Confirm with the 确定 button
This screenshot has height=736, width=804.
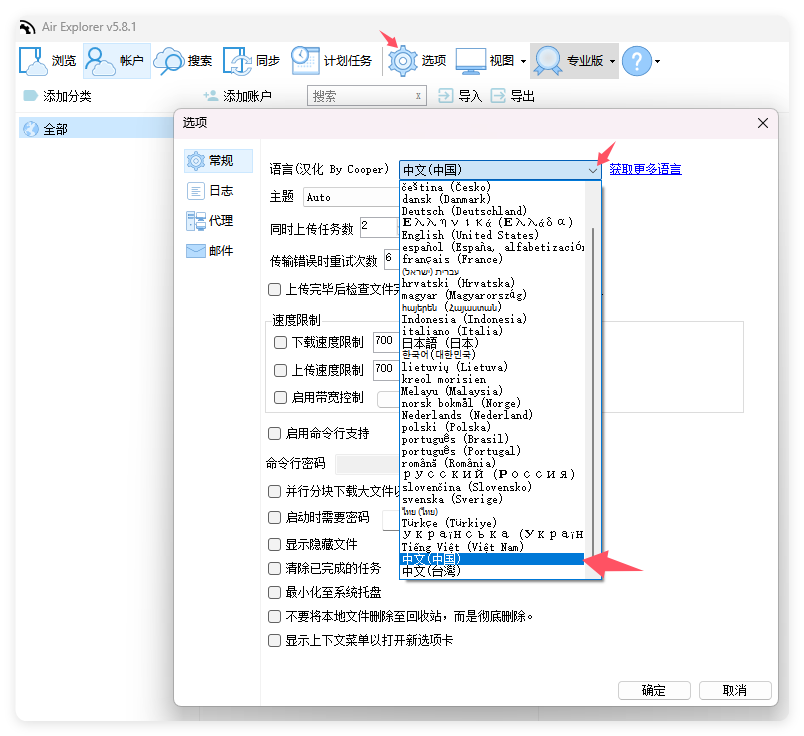click(x=654, y=690)
